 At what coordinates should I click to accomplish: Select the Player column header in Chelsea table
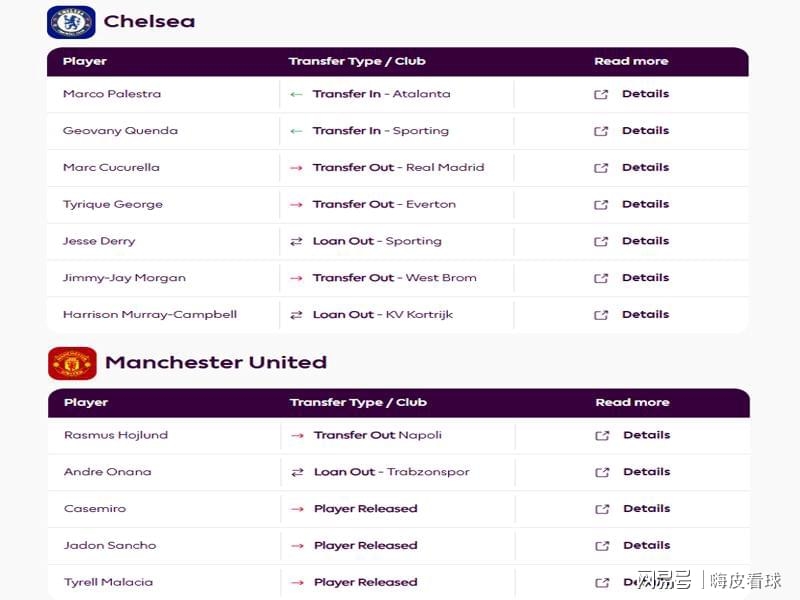(x=85, y=61)
